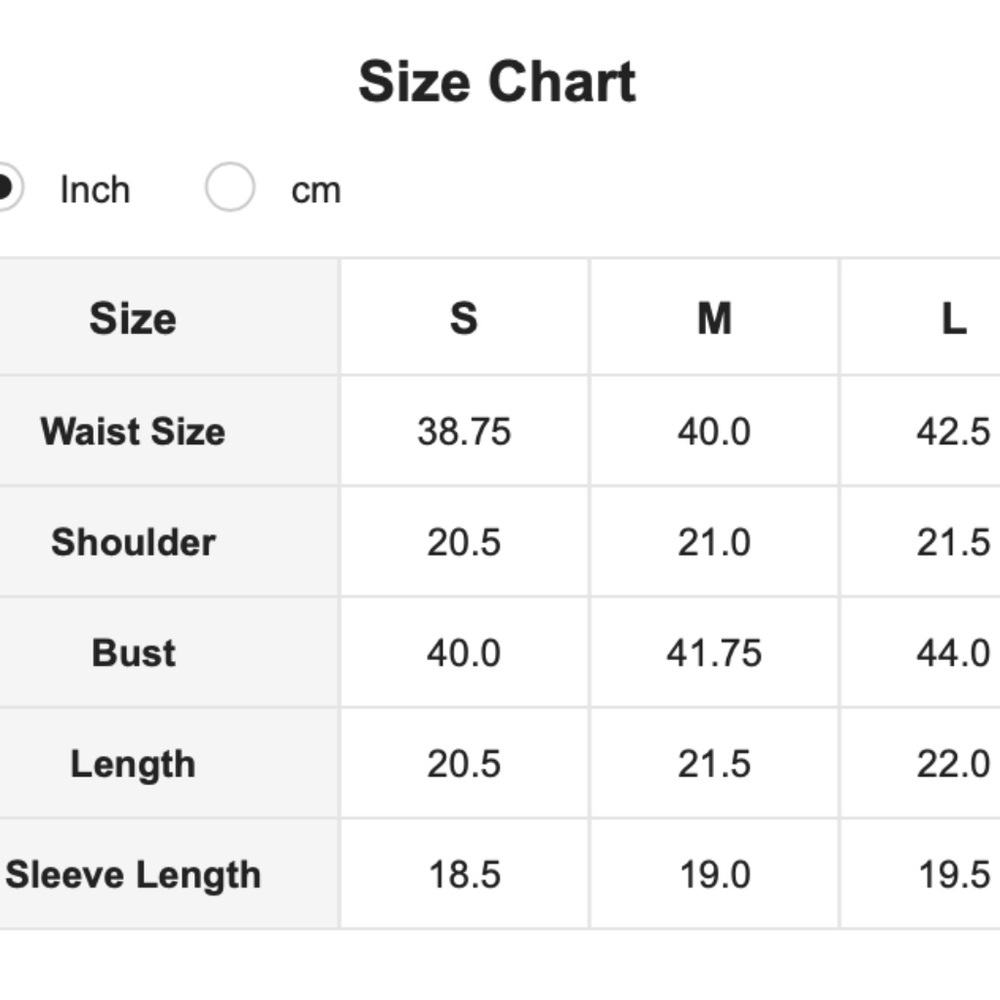Select the Inch unit radio button

(x=4, y=188)
